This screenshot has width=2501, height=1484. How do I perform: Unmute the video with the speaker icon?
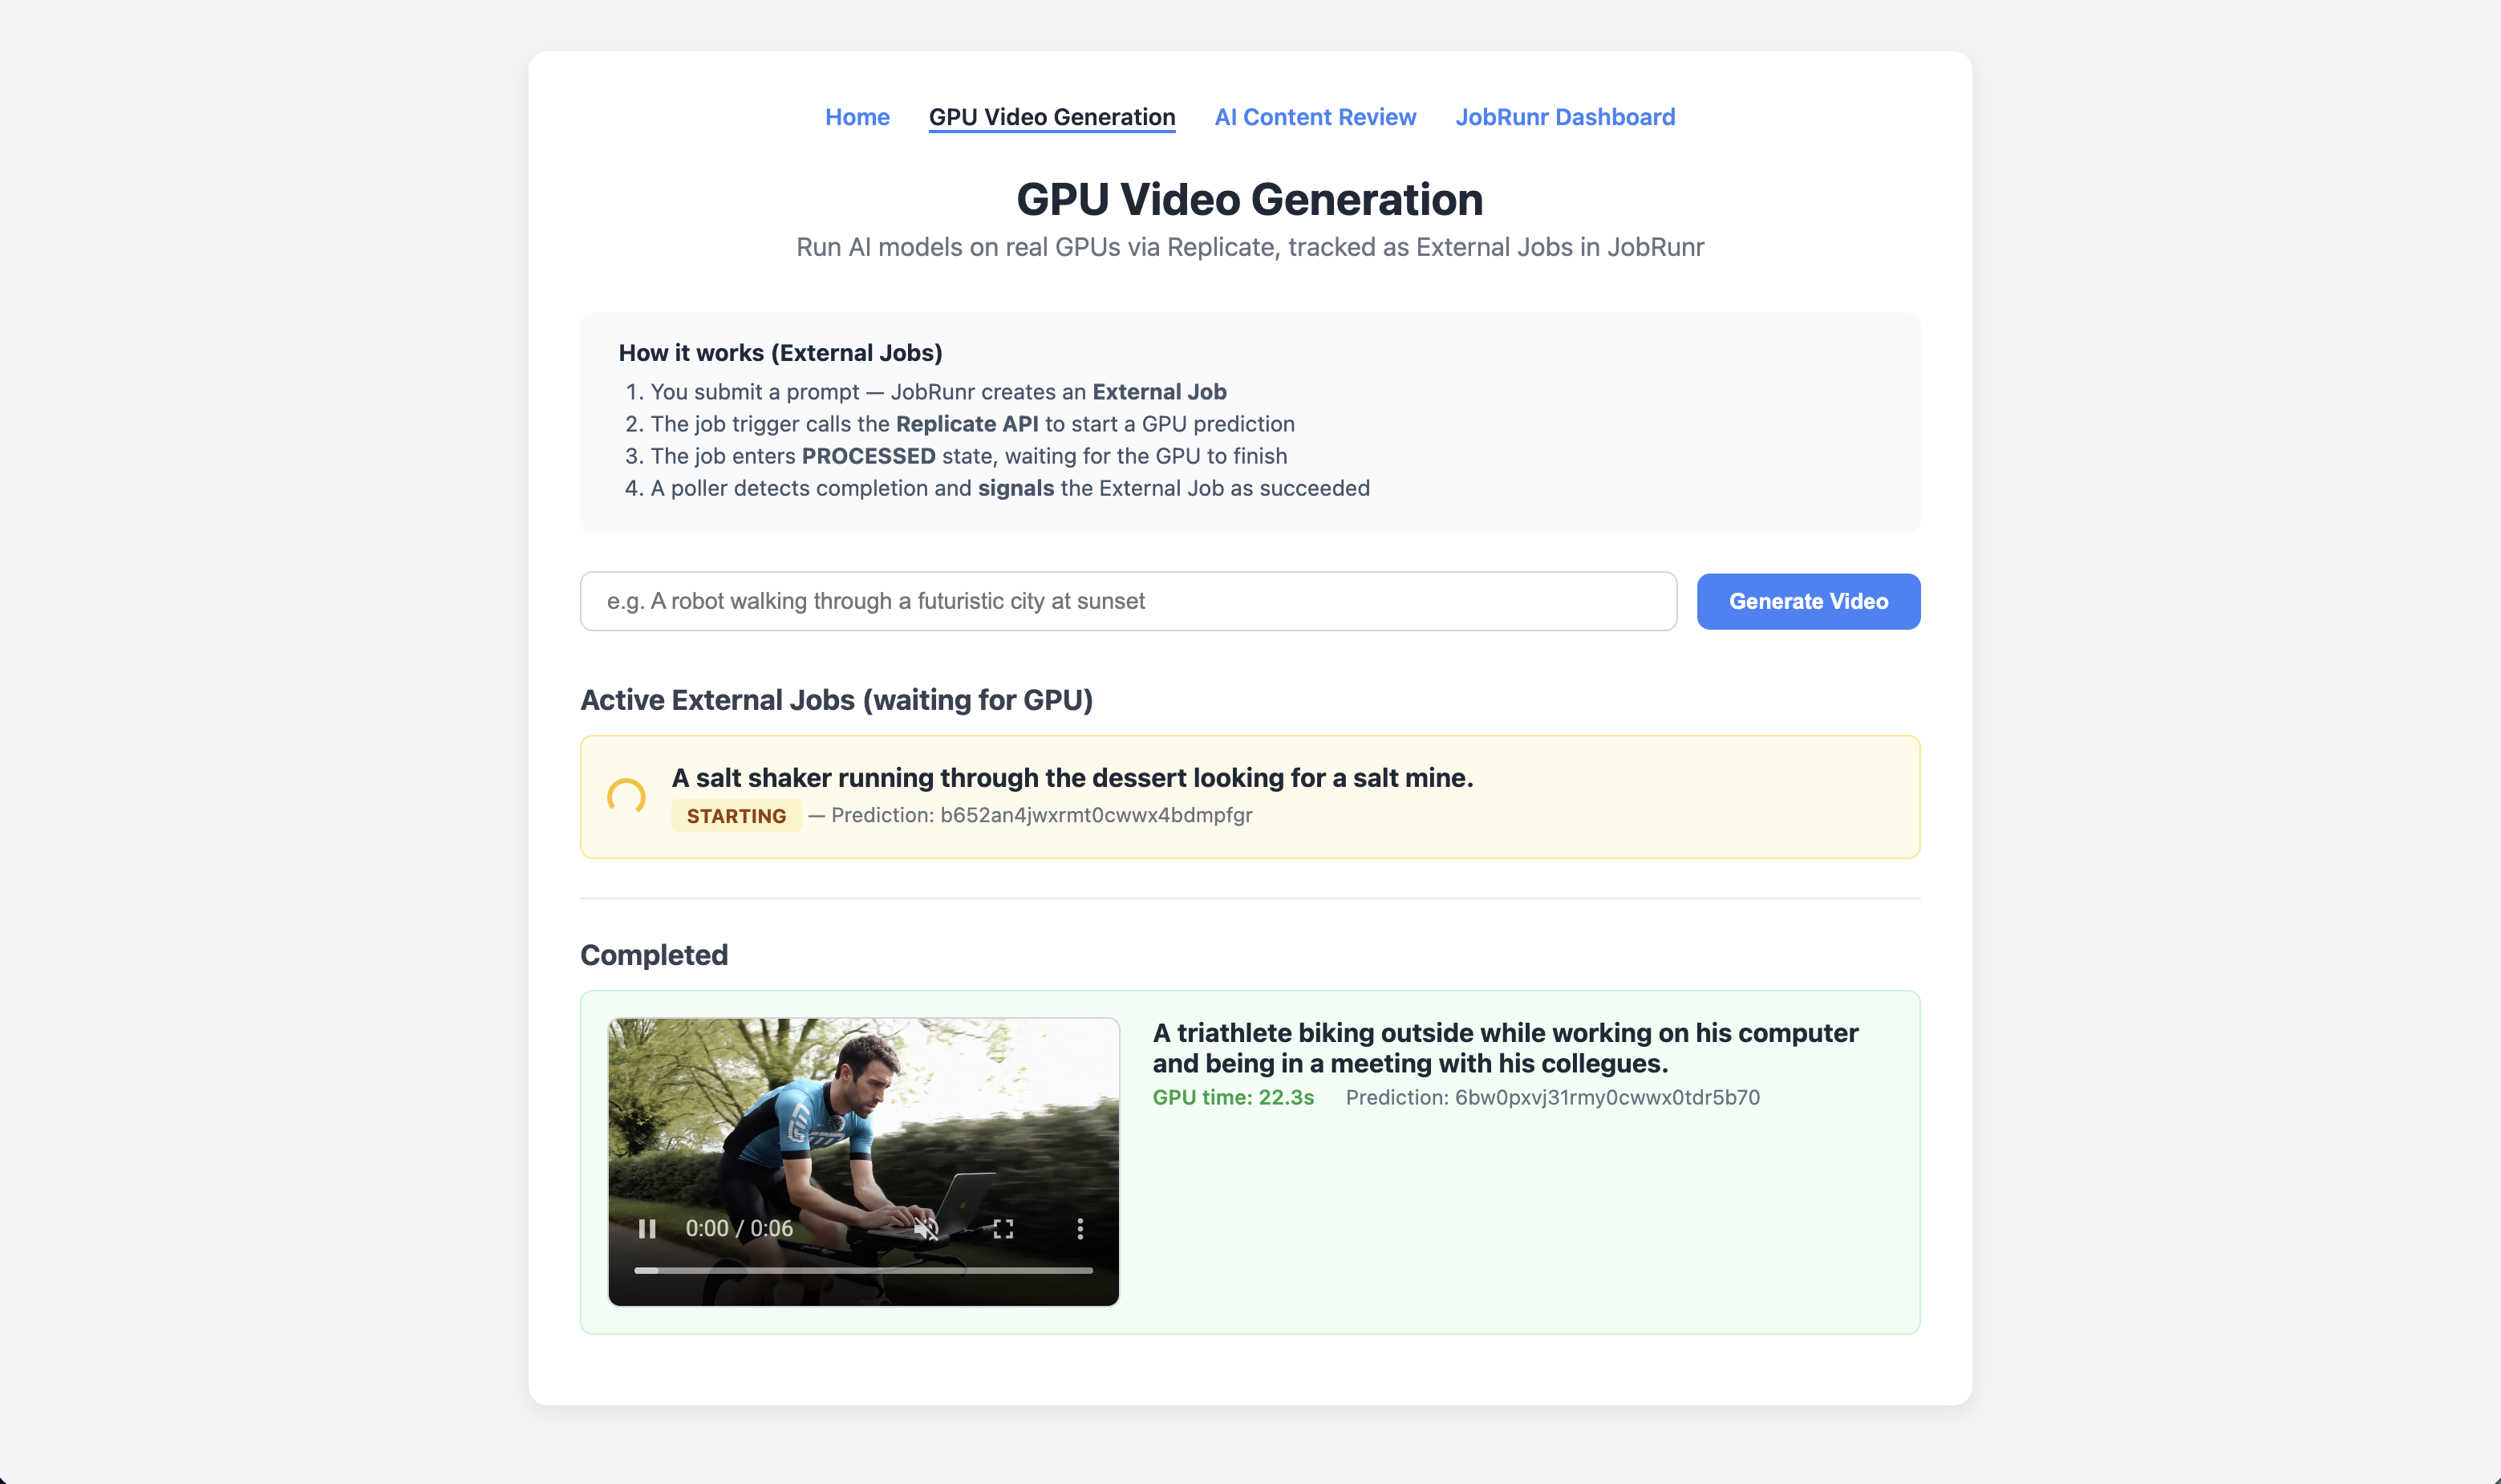[x=926, y=1229]
